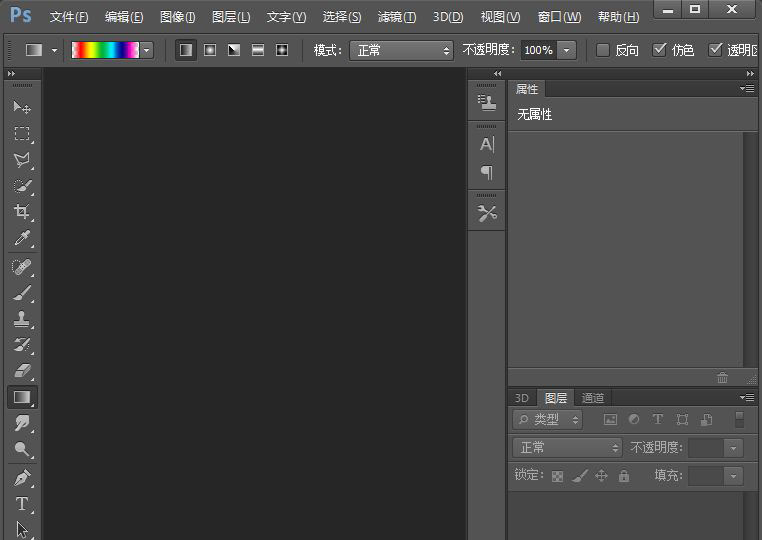Image resolution: width=762 pixels, height=540 pixels.
Task: Open the gradient picker dropdown arrow
Action: tap(147, 50)
